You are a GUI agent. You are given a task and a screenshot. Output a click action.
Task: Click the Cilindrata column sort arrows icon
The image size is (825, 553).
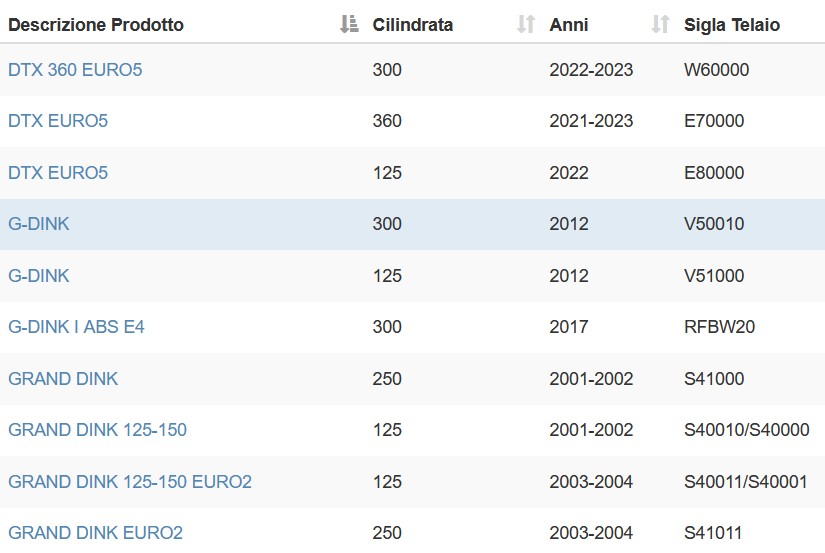point(526,24)
